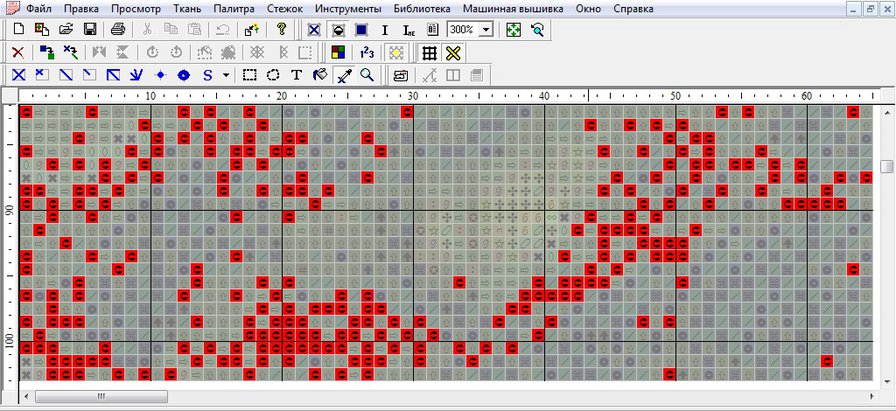Image resolution: width=896 pixels, height=411 pixels.
Task: Click the printer icon to print
Action: click(x=117, y=30)
